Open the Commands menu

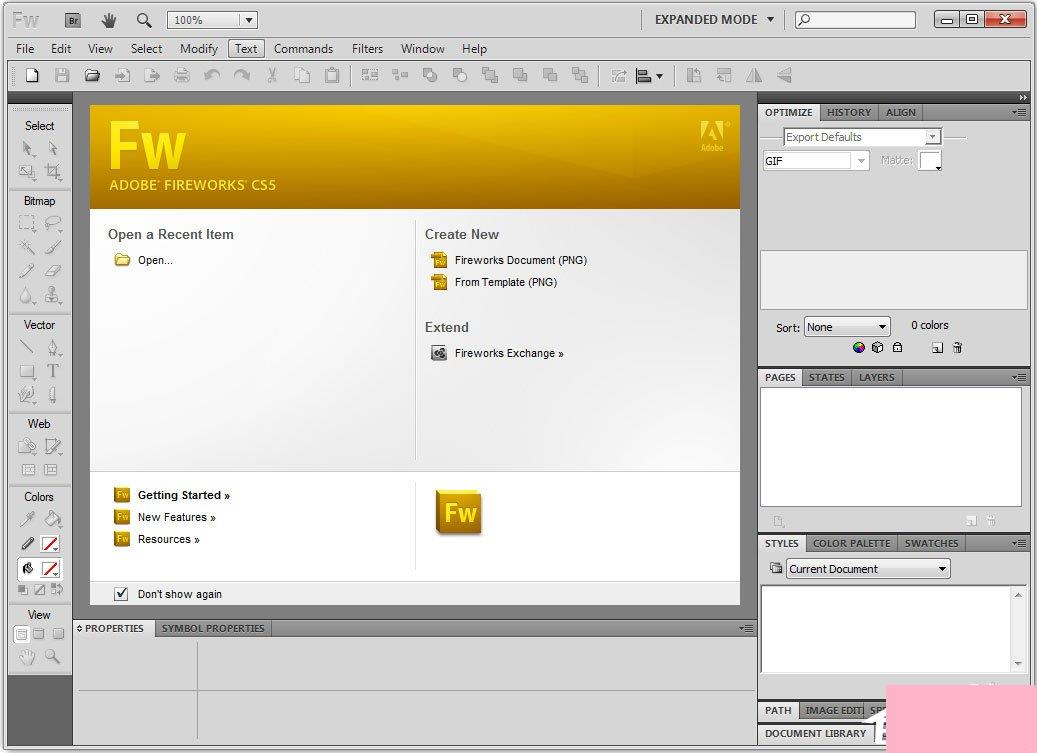(x=304, y=49)
